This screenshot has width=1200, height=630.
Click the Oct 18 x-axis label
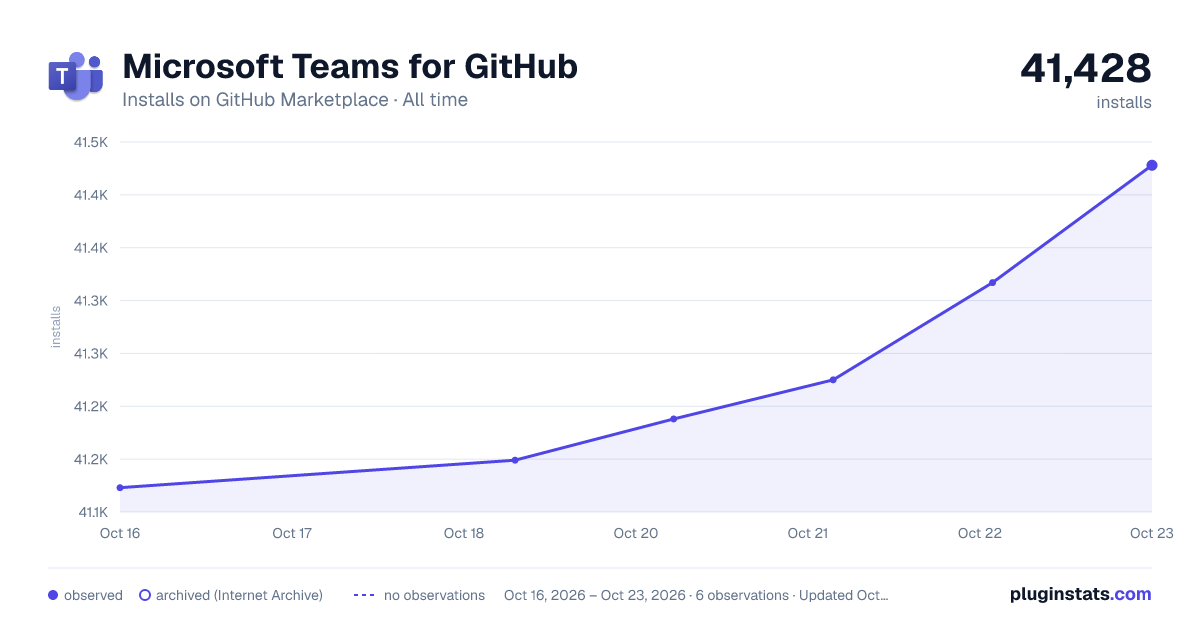click(464, 533)
